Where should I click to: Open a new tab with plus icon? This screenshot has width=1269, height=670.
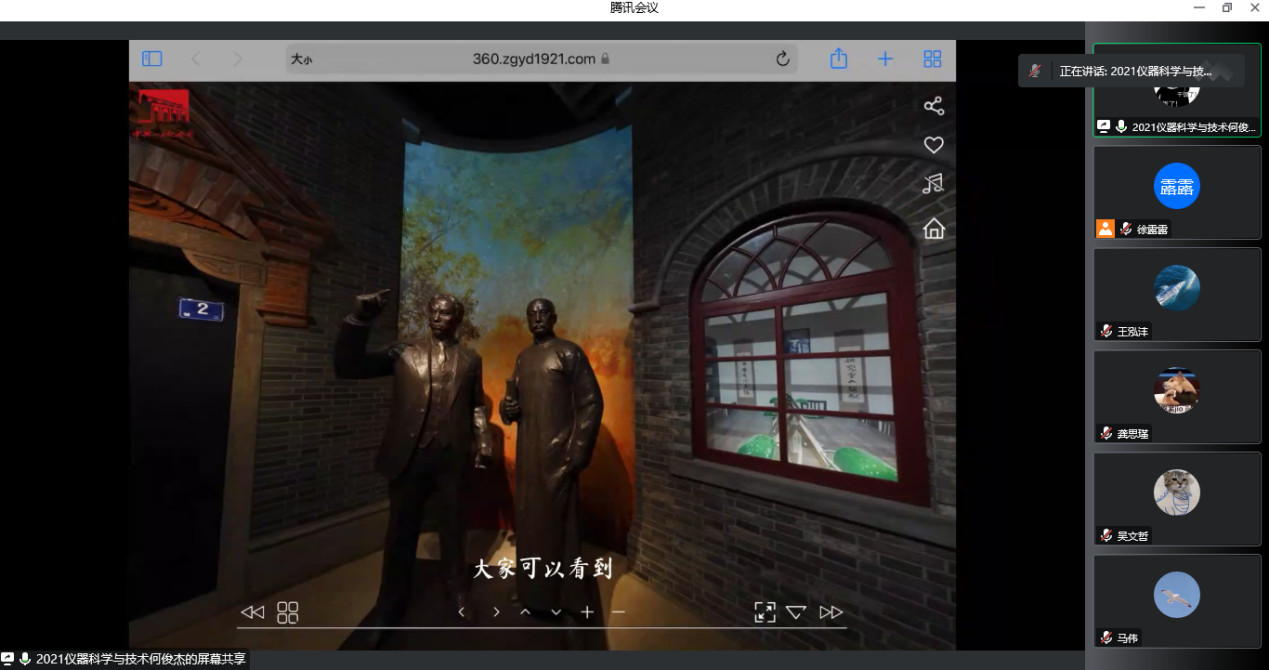point(885,59)
